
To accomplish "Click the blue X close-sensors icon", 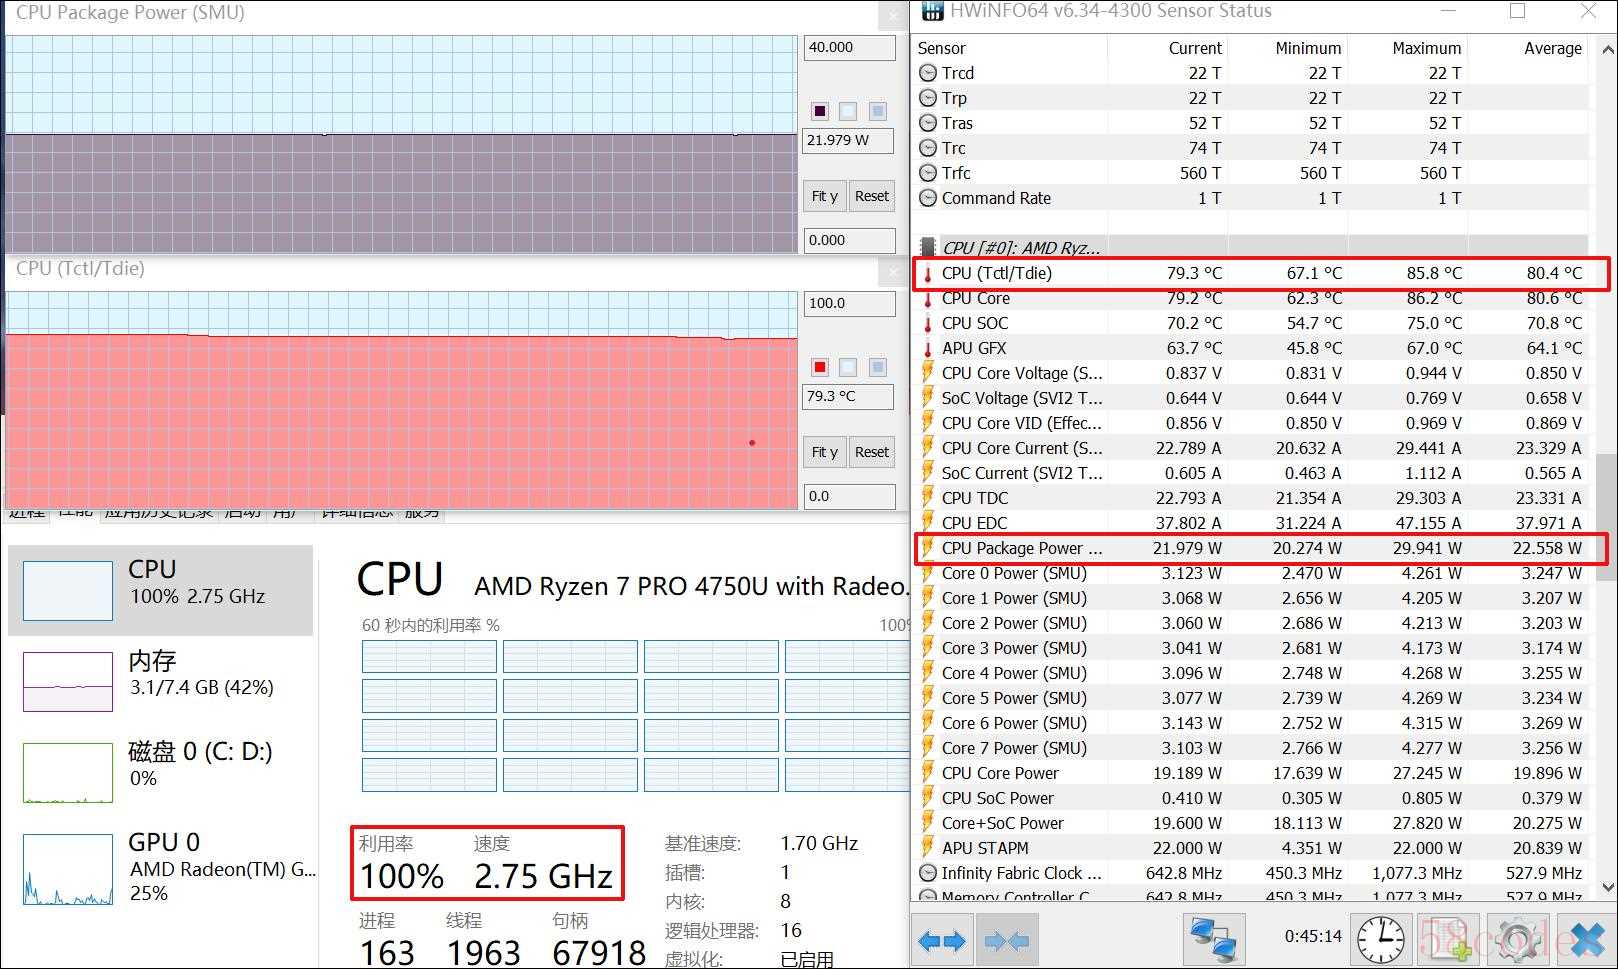I will coord(1587,940).
